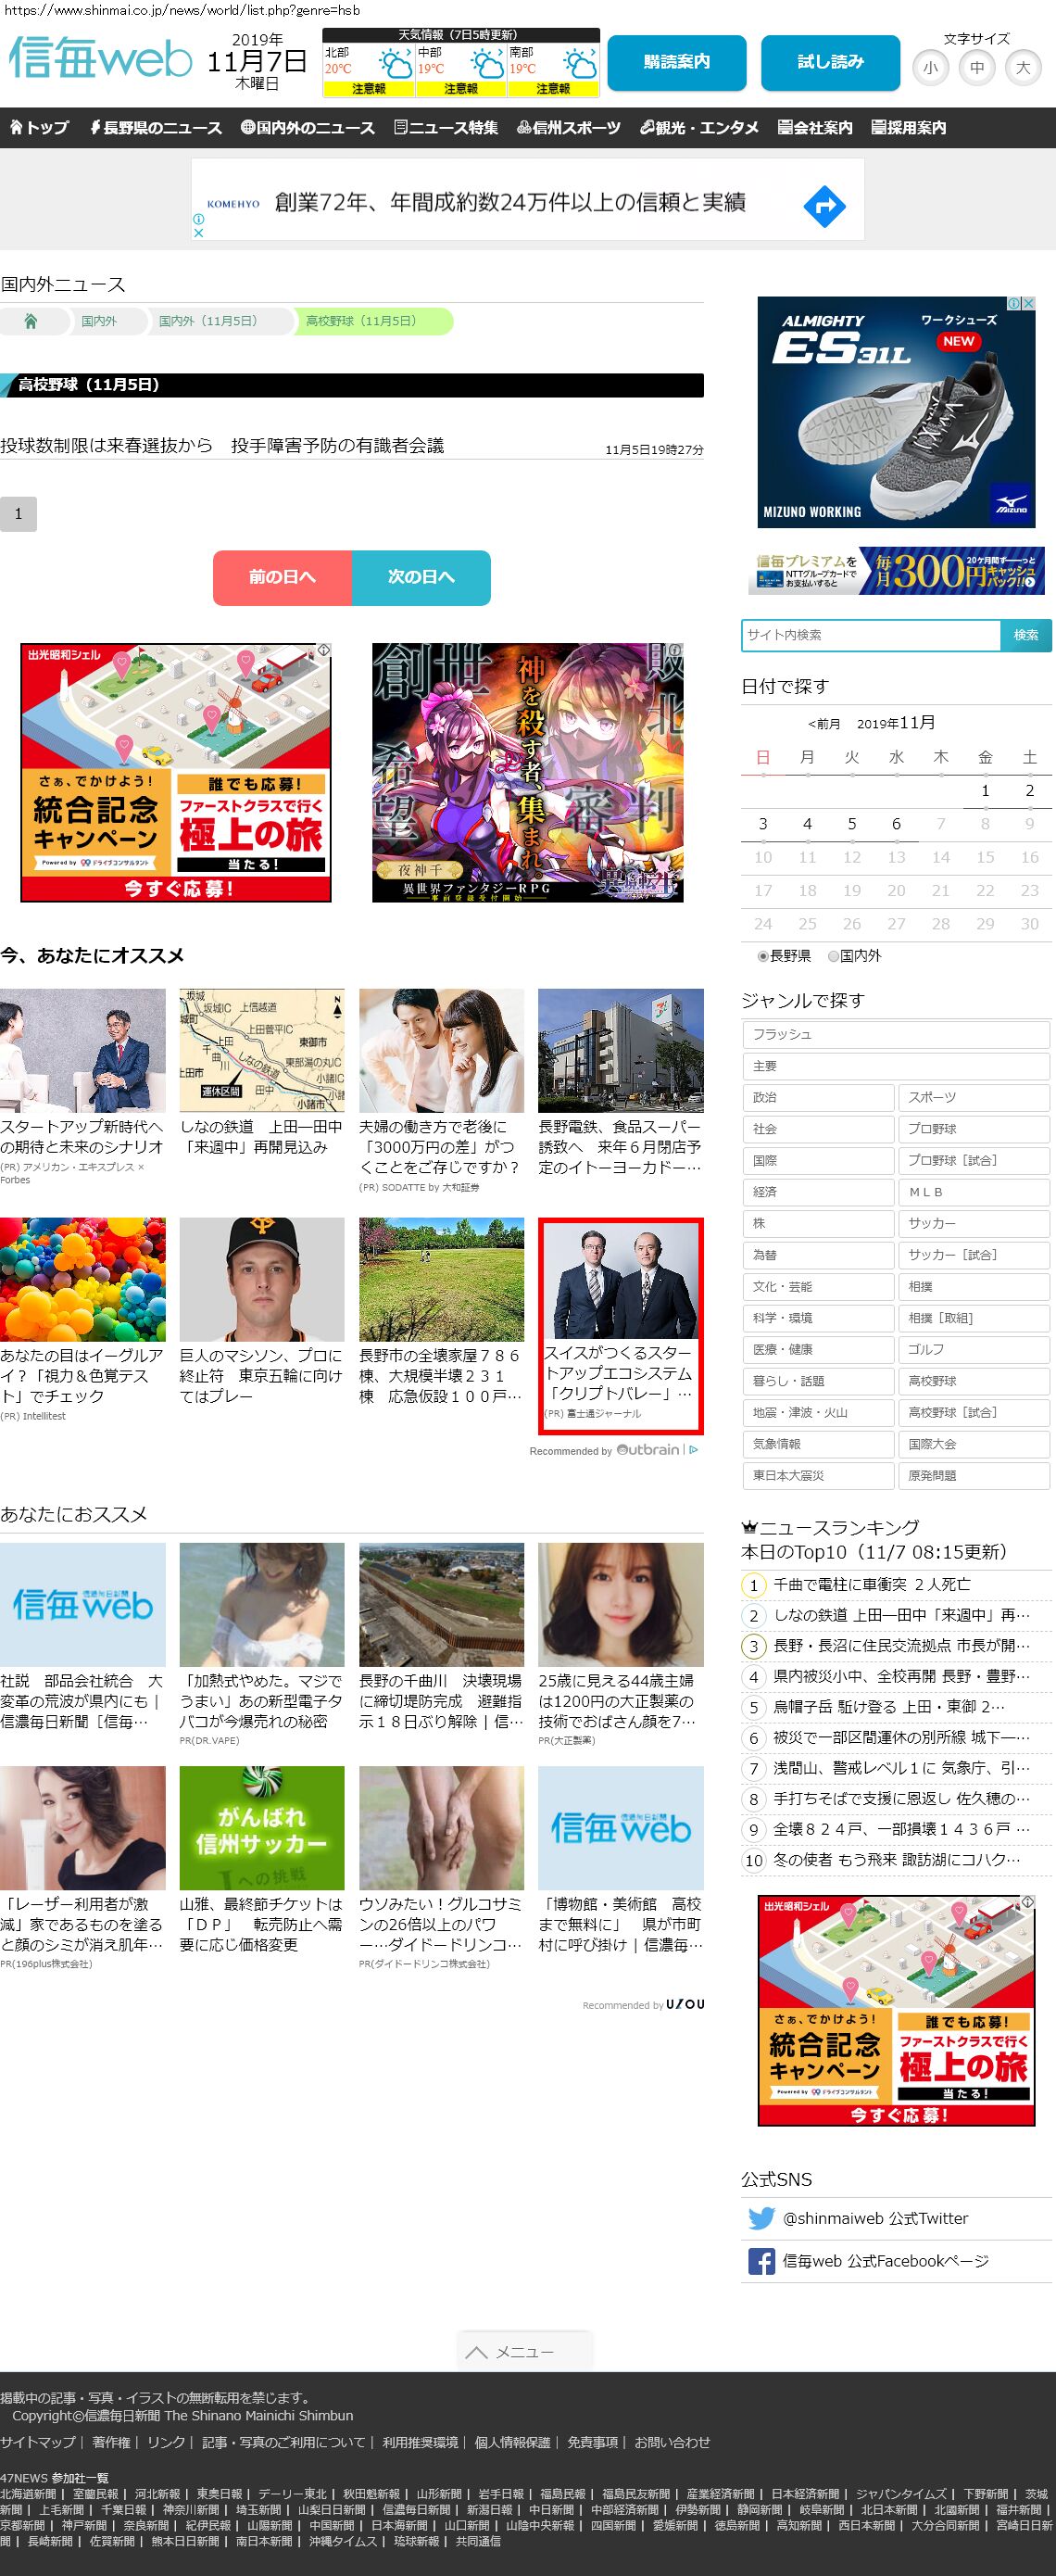1056x2576 pixels.
Task: Click the 信毎web site logo
Action: [x=100, y=60]
